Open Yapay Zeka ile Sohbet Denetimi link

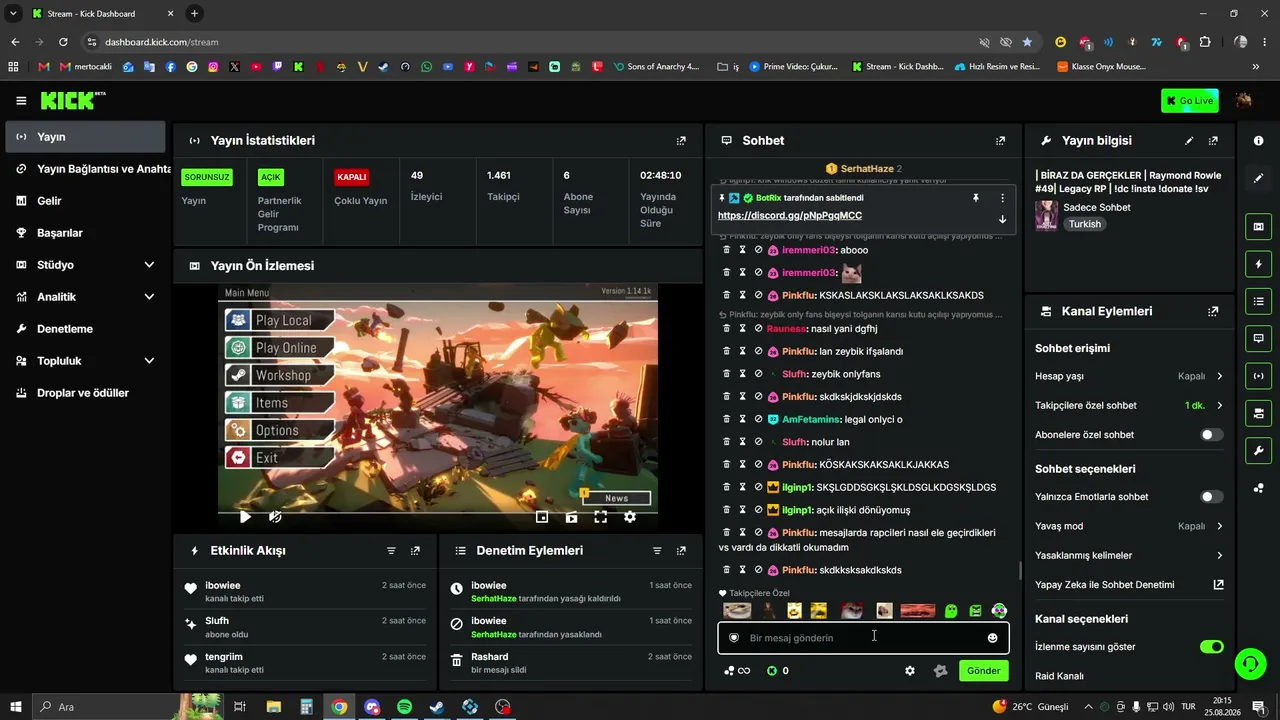(x=1129, y=585)
